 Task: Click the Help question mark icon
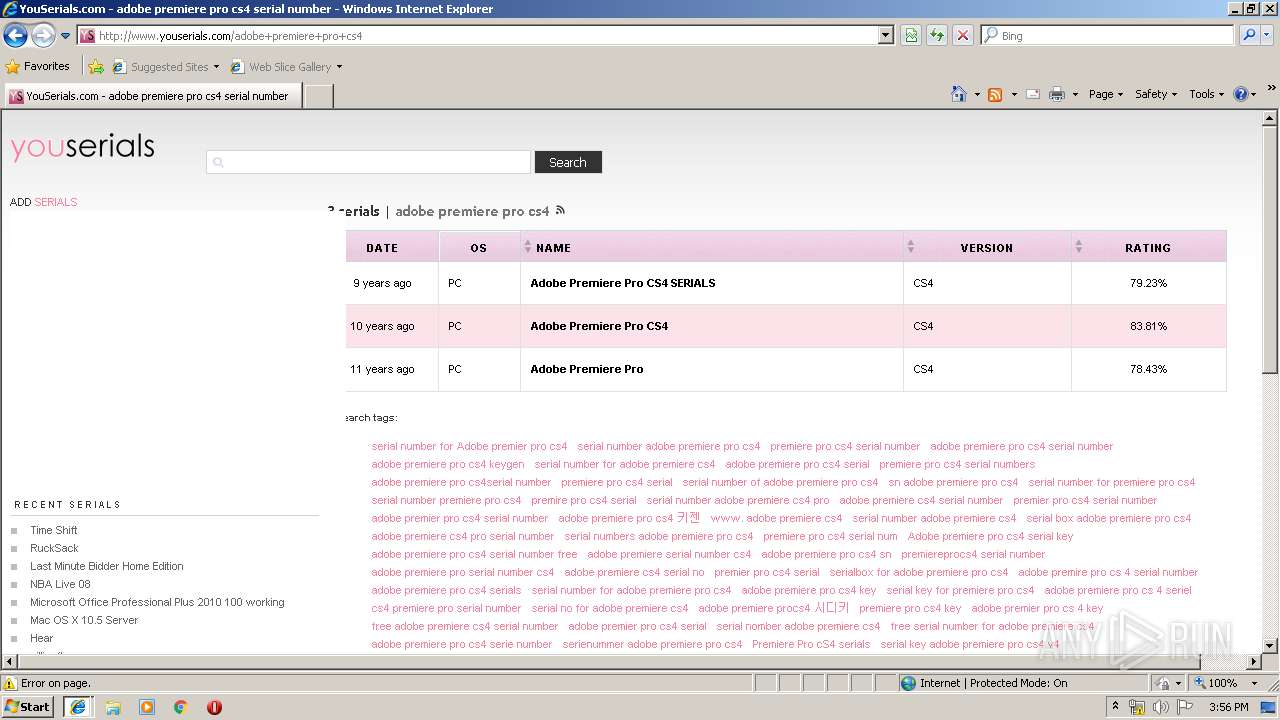(x=1241, y=94)
